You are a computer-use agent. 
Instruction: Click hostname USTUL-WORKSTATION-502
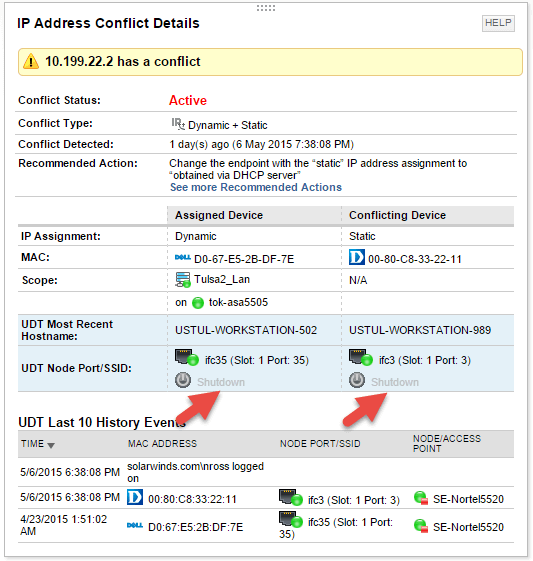(x=246, y=330)
